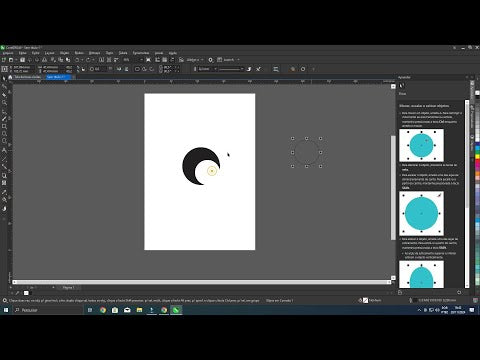480x360 pixels.
Task: Click the Undo icon in standard toolbar
Action: pos(77,60)
